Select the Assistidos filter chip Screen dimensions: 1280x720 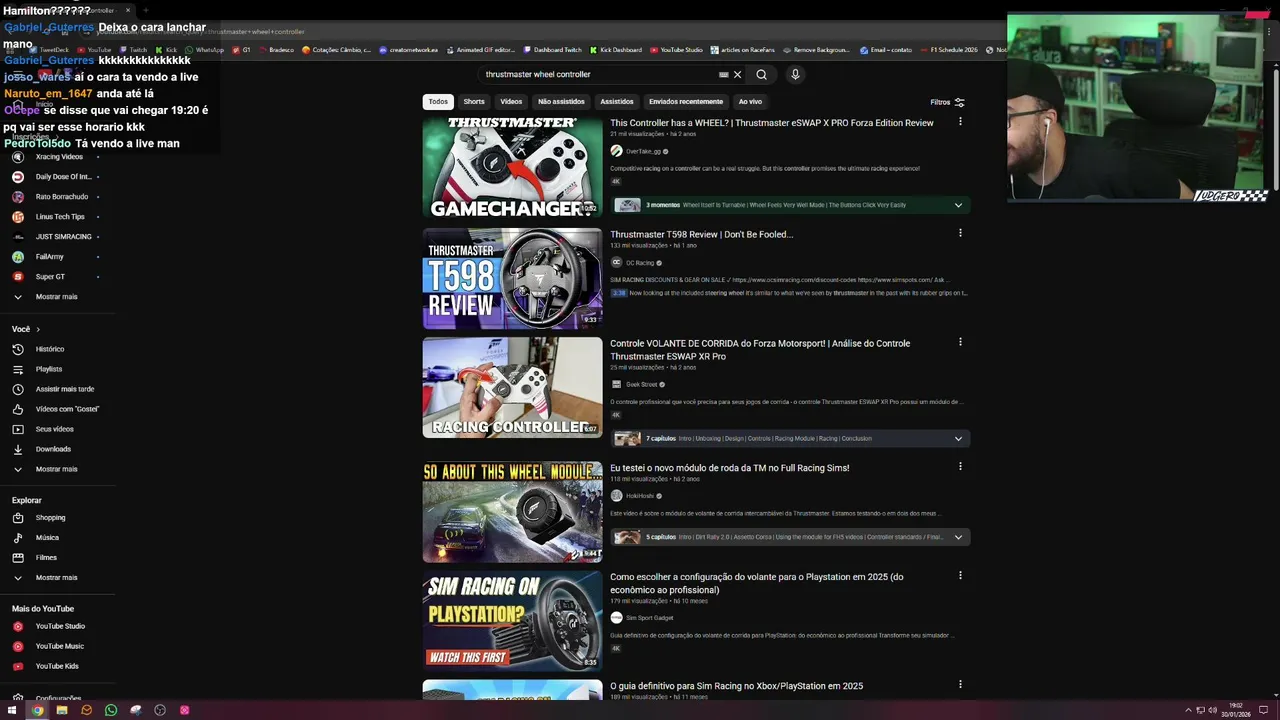617,101
